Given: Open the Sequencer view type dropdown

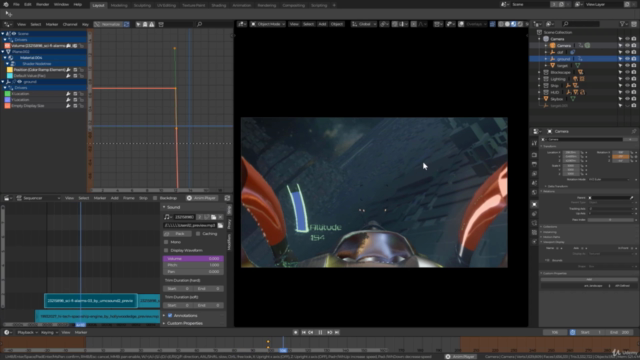Looking at the screenshot, I should 39,198.
